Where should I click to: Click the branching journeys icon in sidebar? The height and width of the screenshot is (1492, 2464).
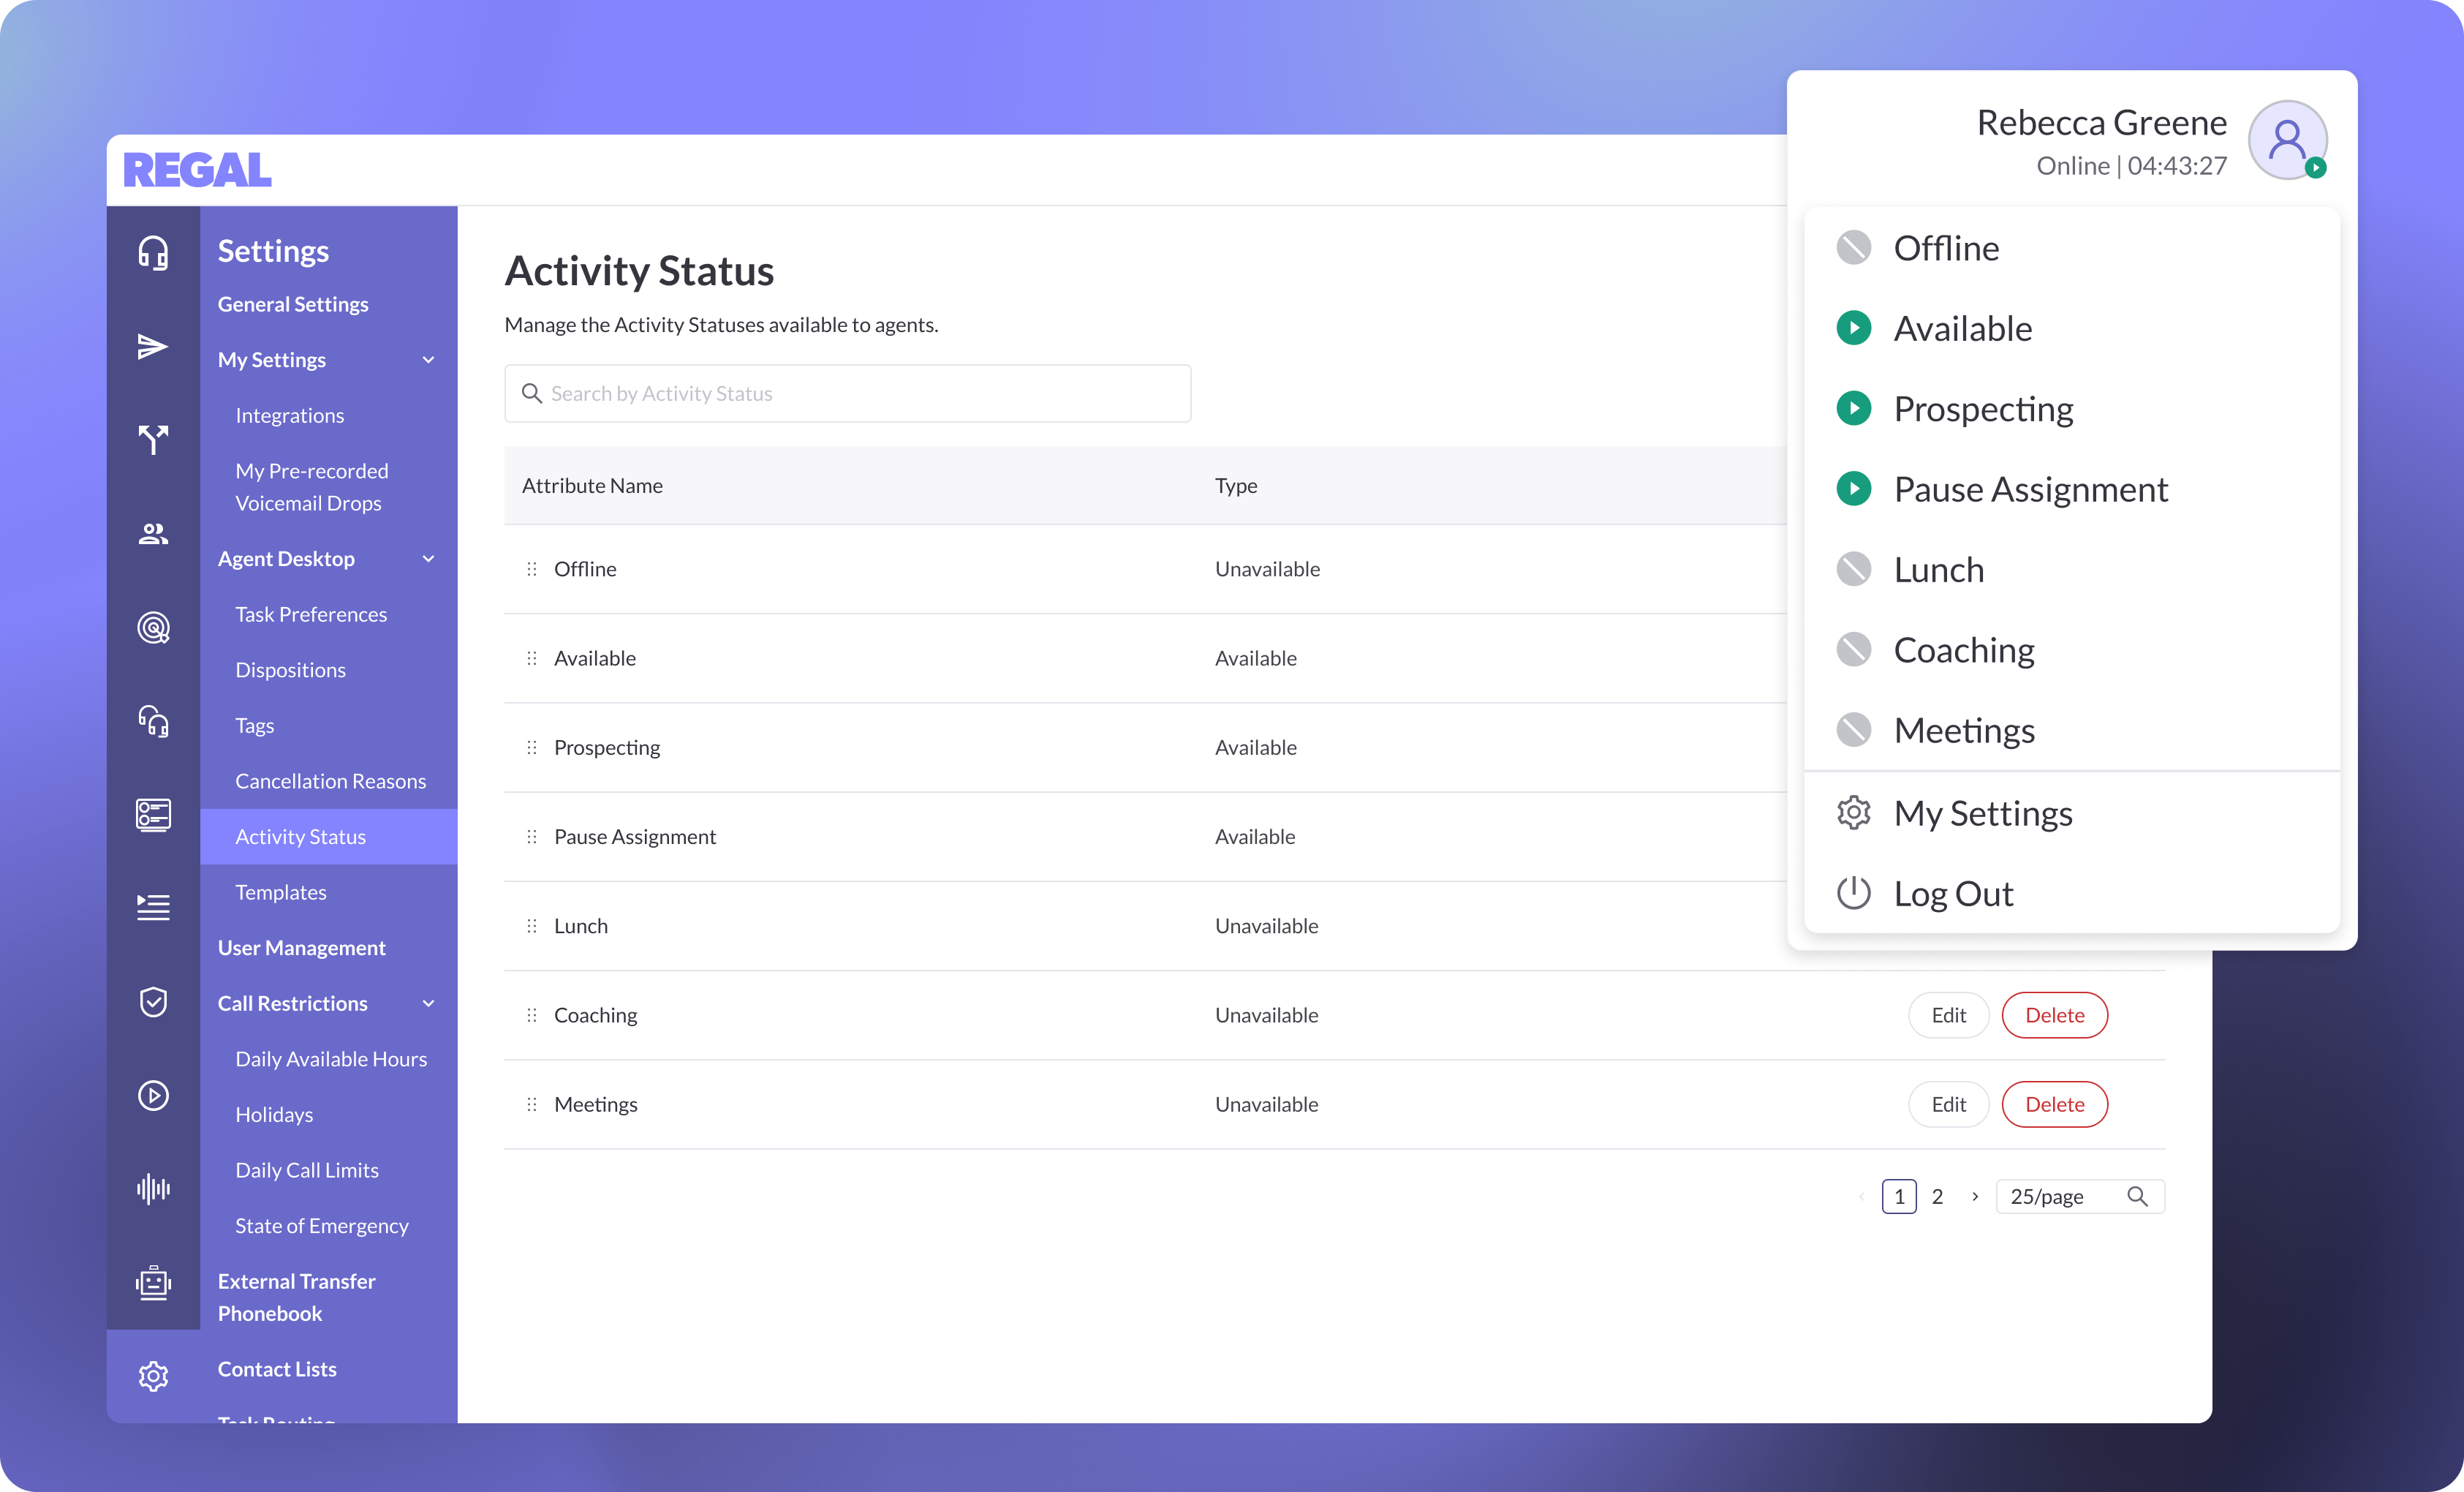pos(153,439)
